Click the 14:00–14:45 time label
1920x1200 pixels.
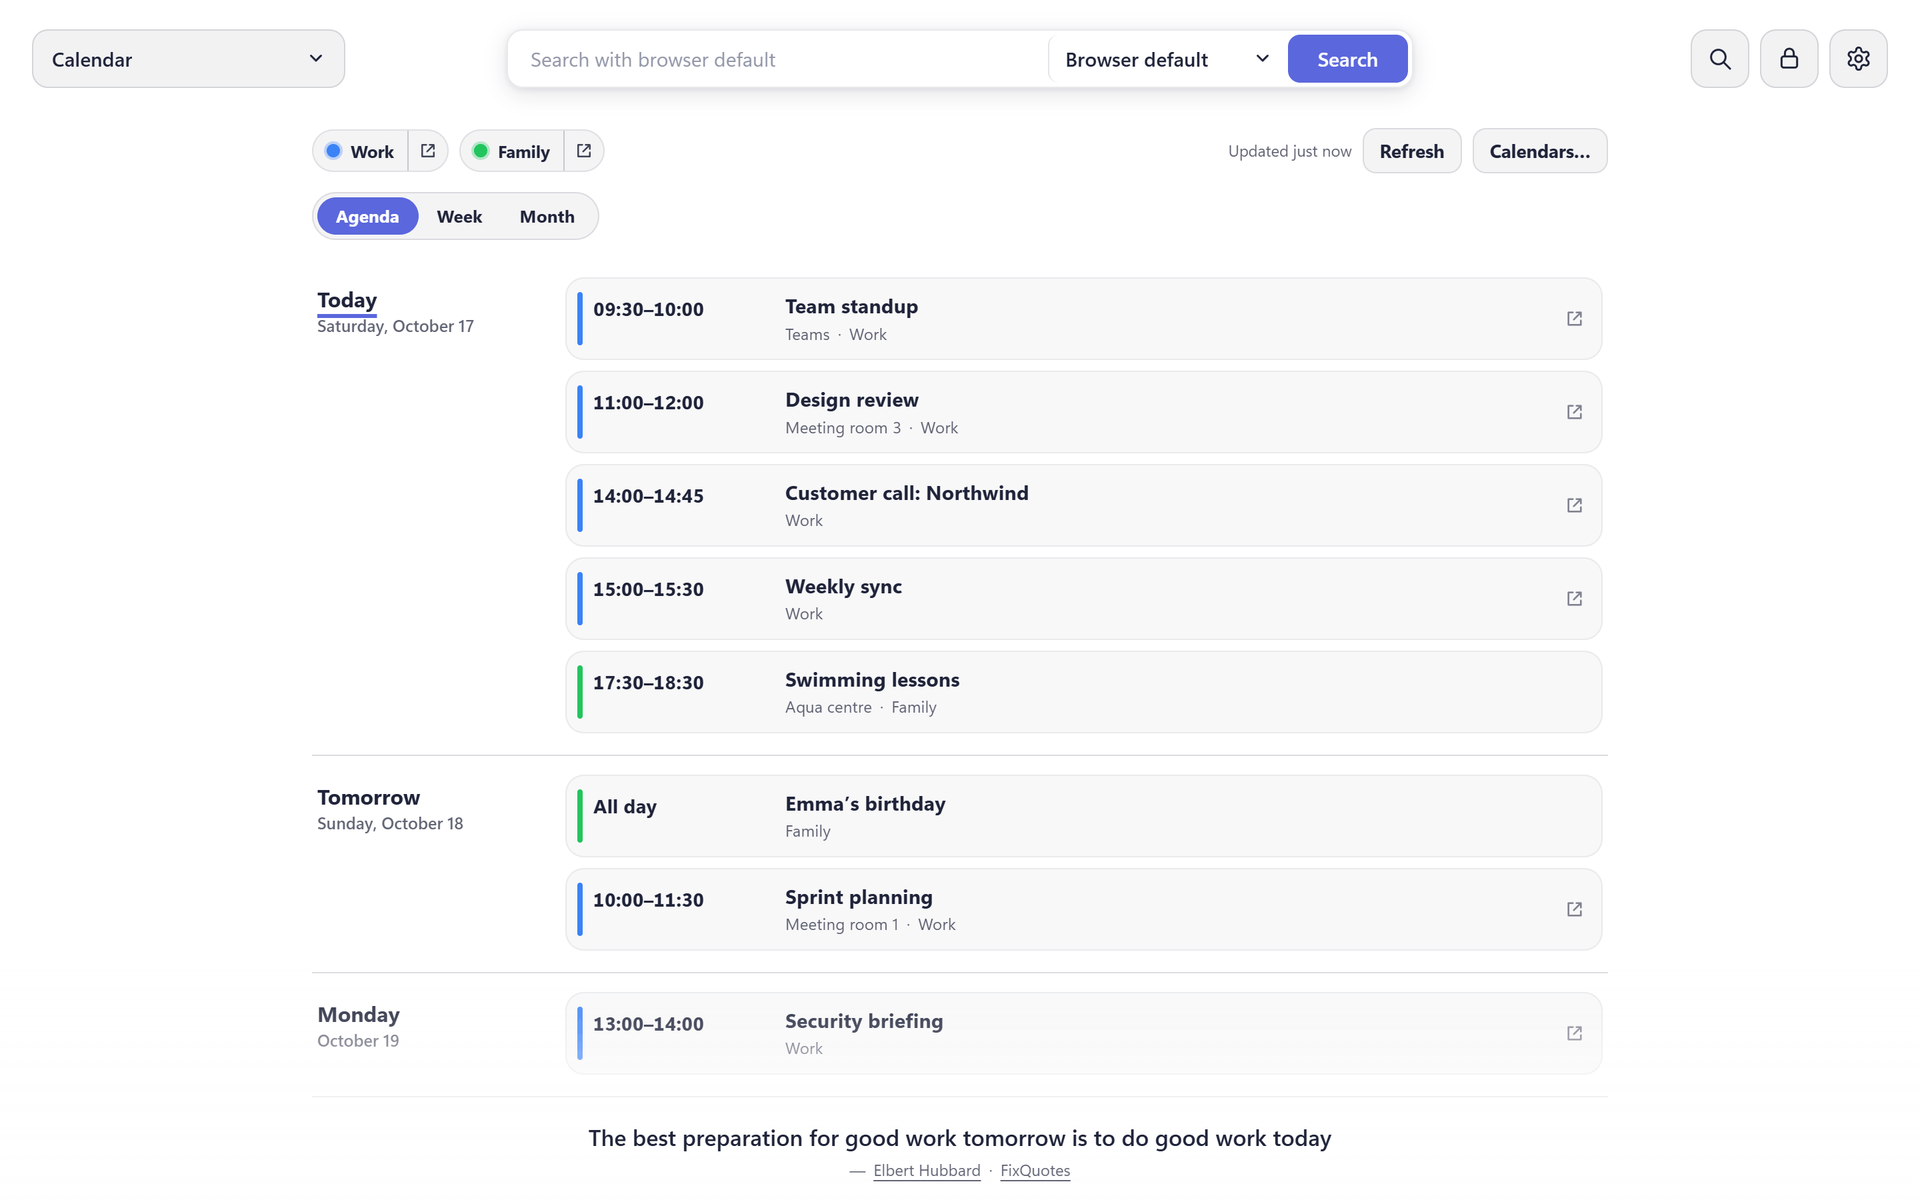(648, 496)
